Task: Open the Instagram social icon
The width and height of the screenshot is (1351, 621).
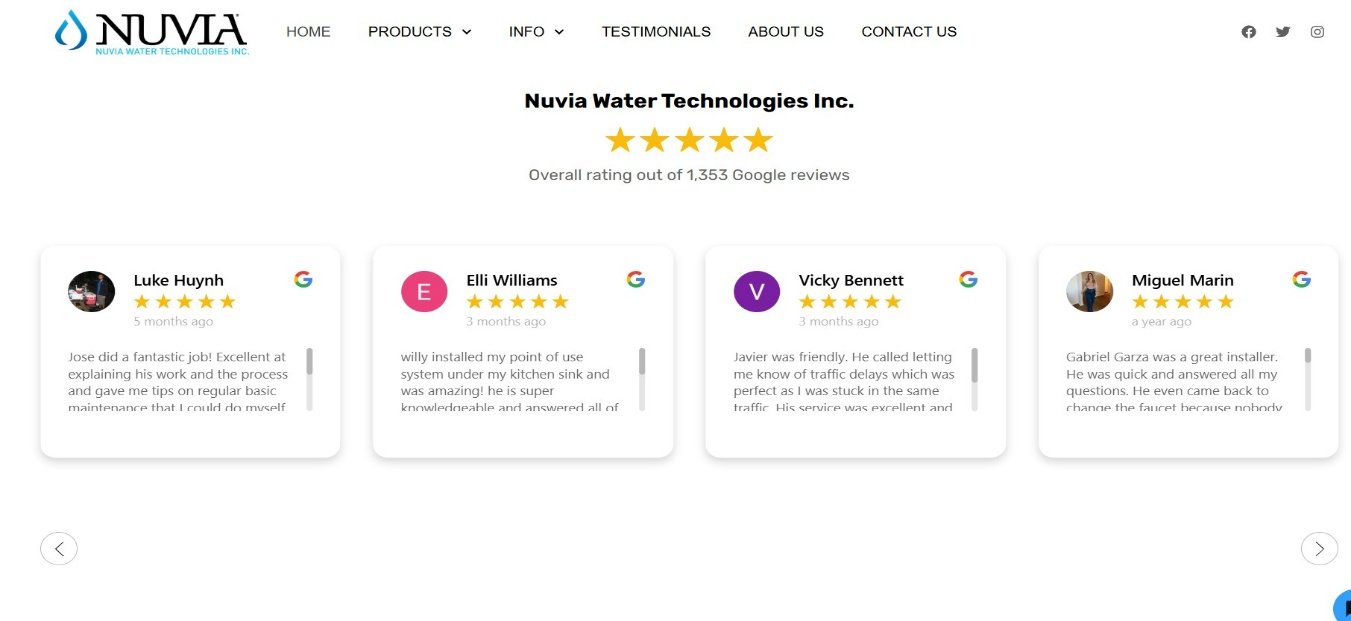Action: pyautogui.click(x=1317, y=32)
